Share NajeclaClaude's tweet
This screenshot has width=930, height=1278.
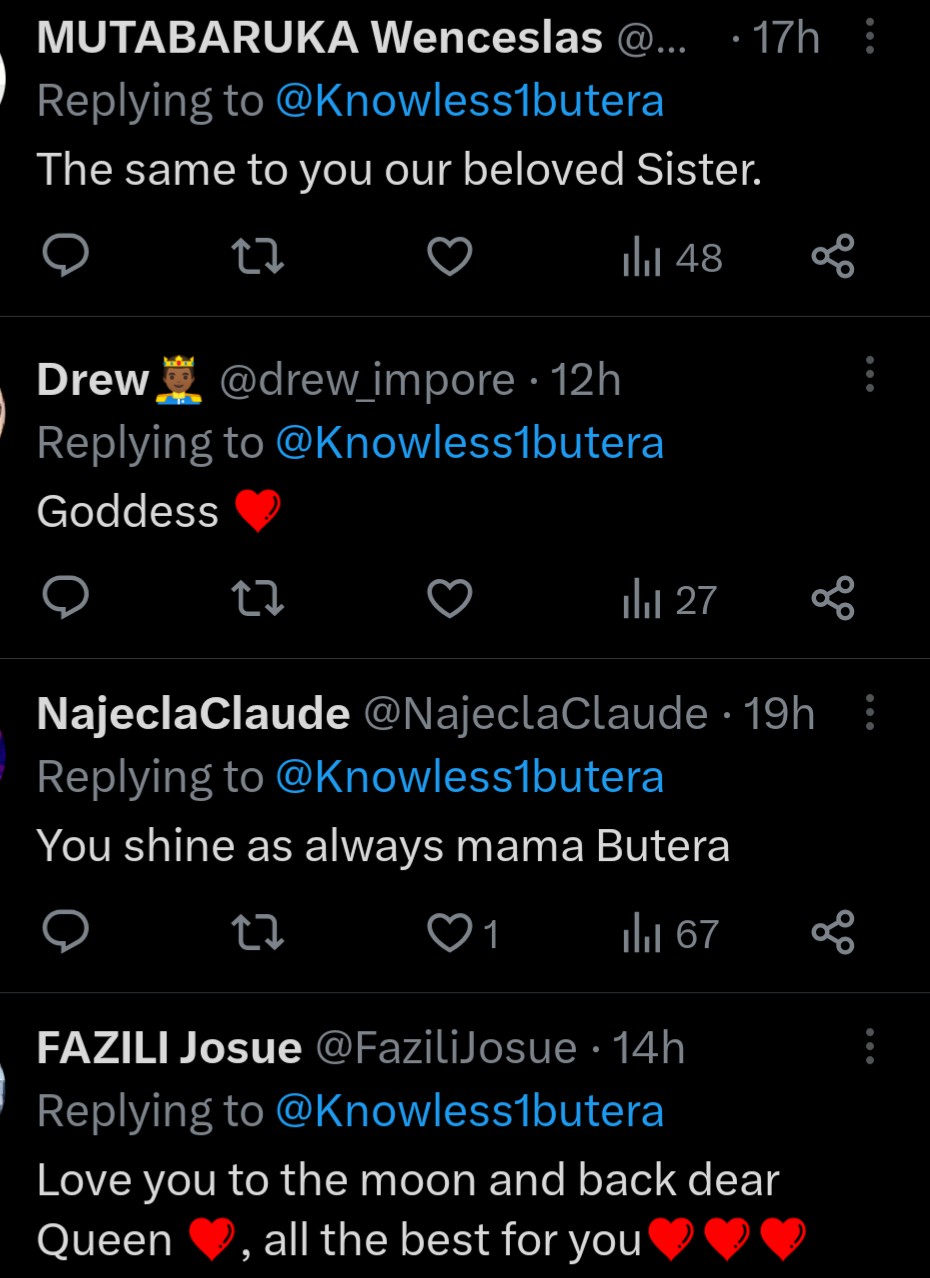tap(832, 933)
